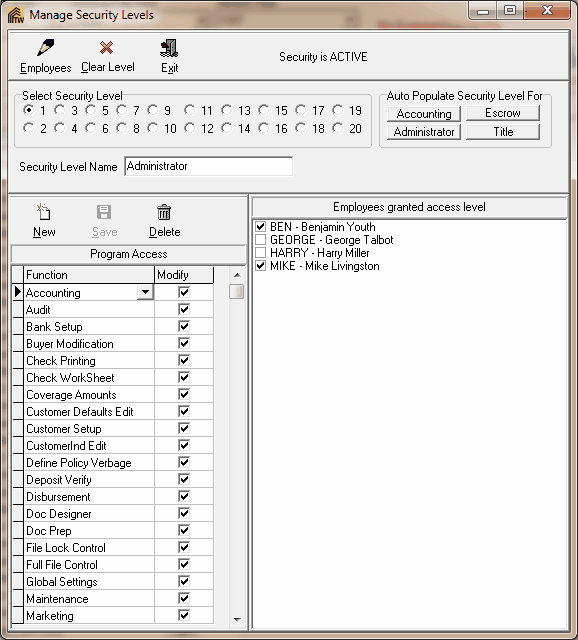Image resolution: width=578 pixels, height=640 pixels.
Task: Choose security level 10
Action: pos(153,128)
